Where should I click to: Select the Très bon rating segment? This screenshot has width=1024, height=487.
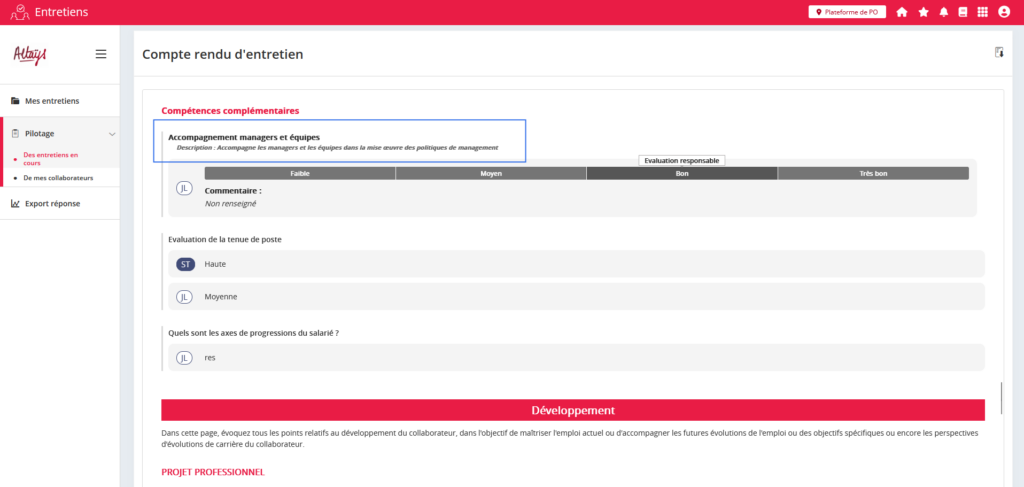[872, 173]
